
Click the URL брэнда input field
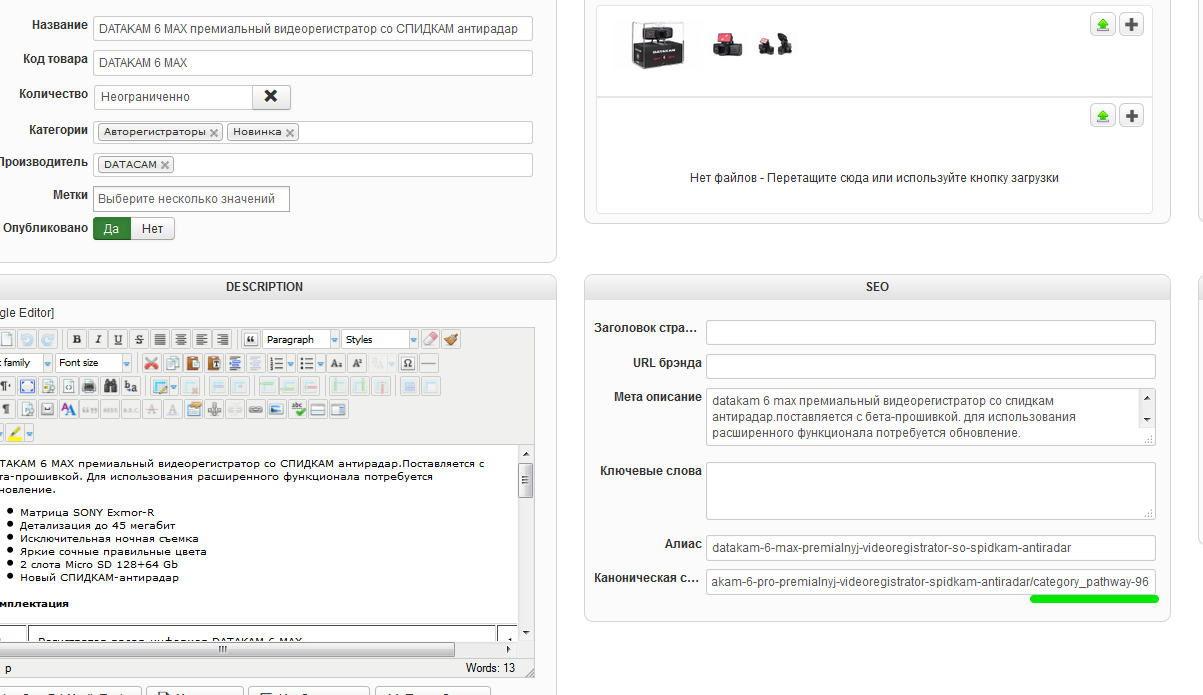tap(931, 366)
